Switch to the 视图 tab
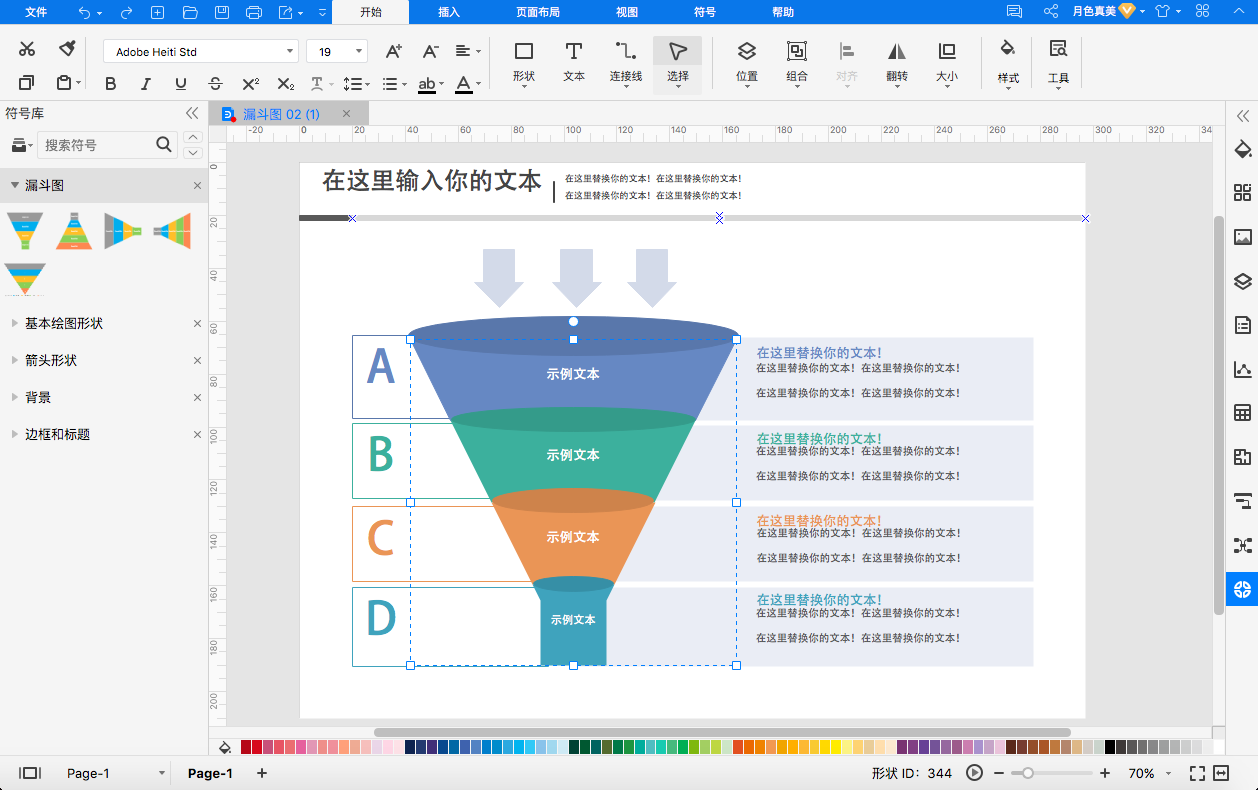Image resolution: width=1258 pixels, height=790 pixels. [627, 12]
